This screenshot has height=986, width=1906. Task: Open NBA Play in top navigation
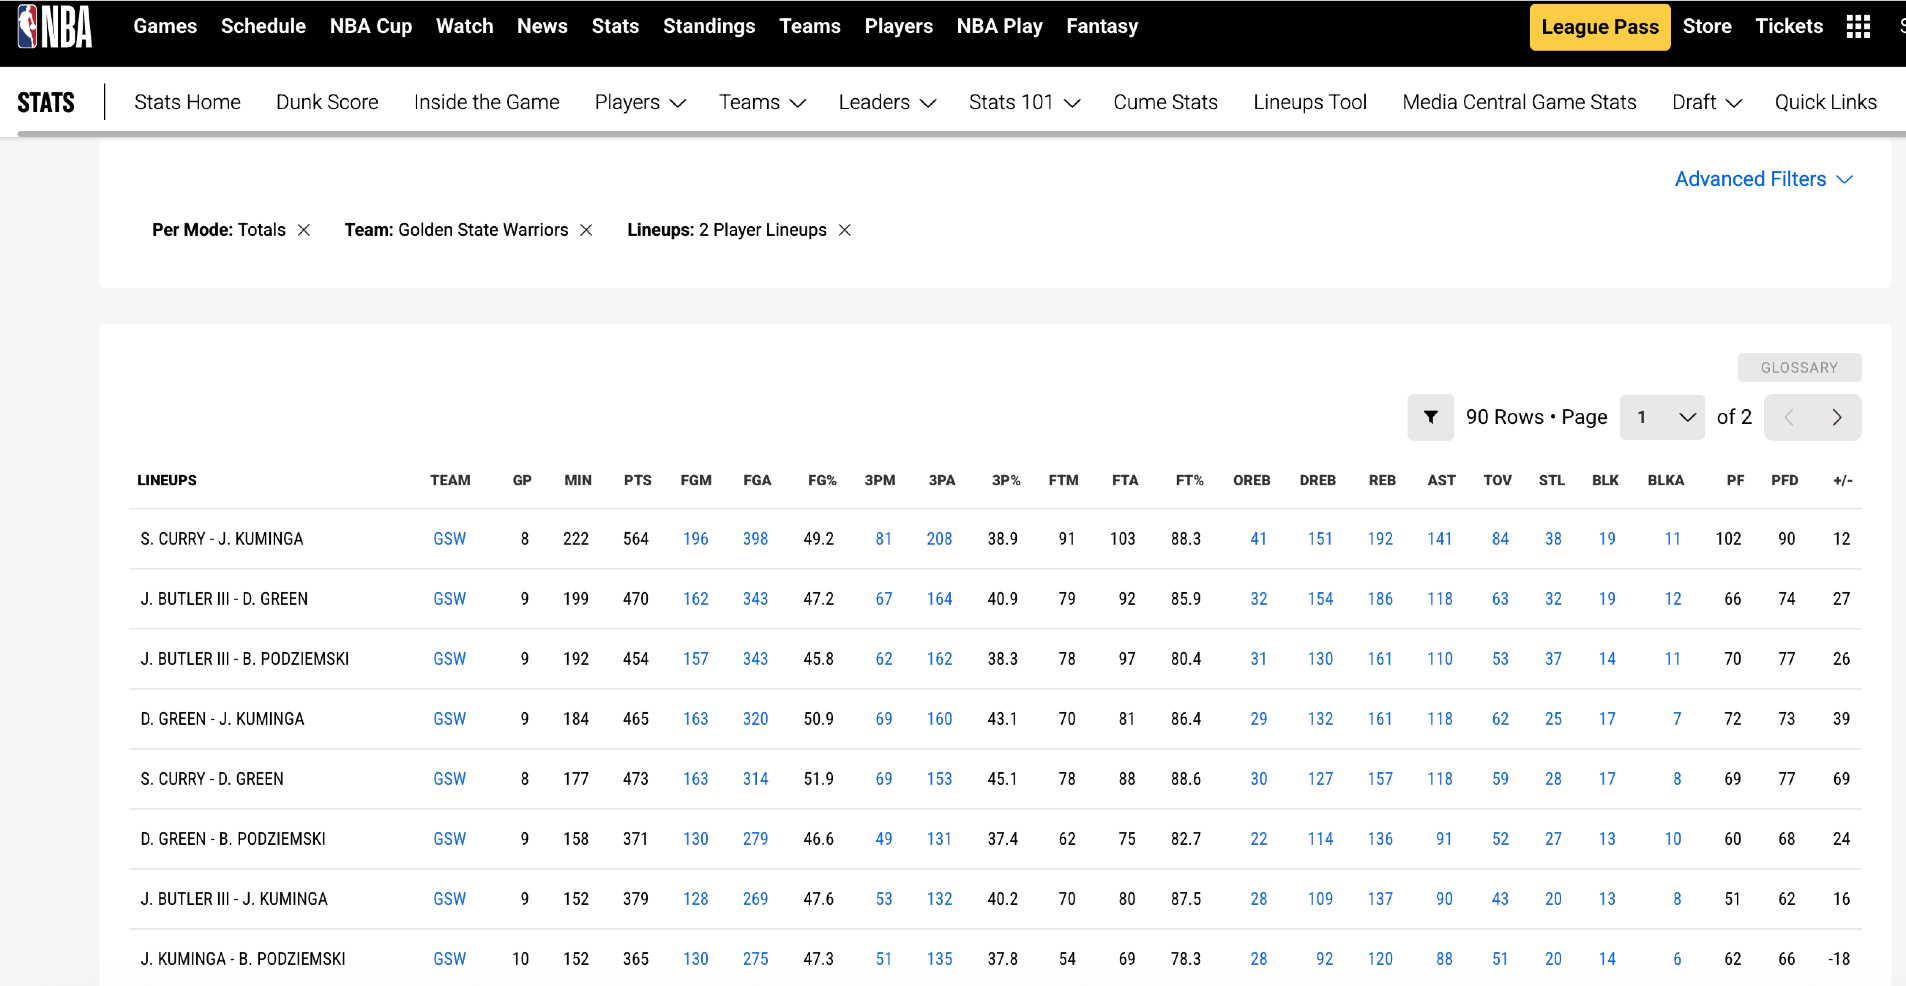pyautogui.click(x=999, y=27)
